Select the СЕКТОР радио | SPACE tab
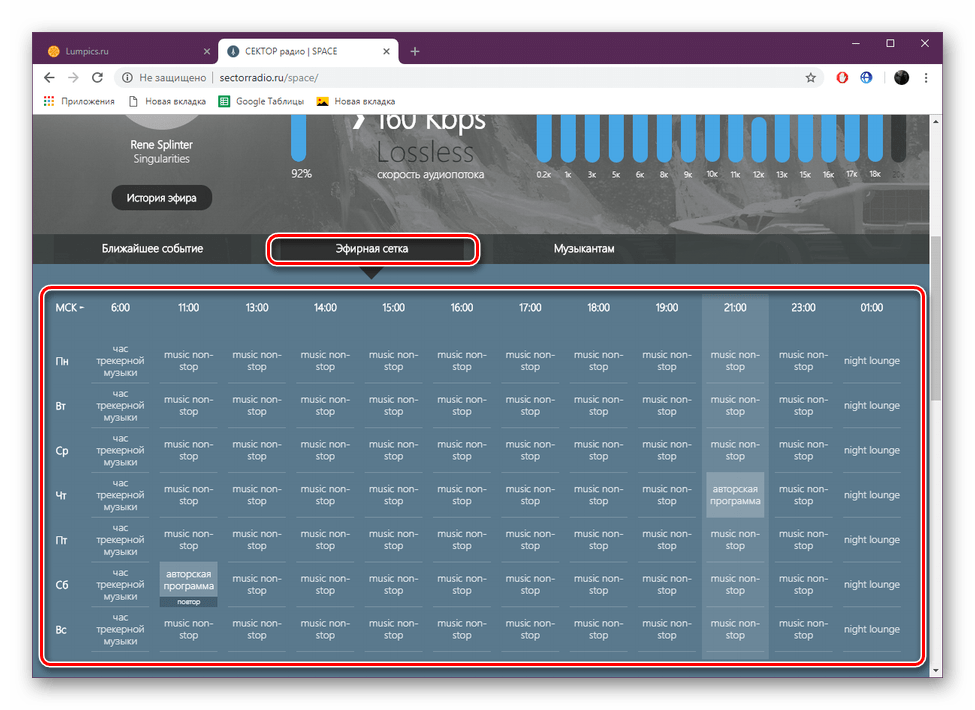The width and height of the screenshot is (975, 710). [308, 52]
